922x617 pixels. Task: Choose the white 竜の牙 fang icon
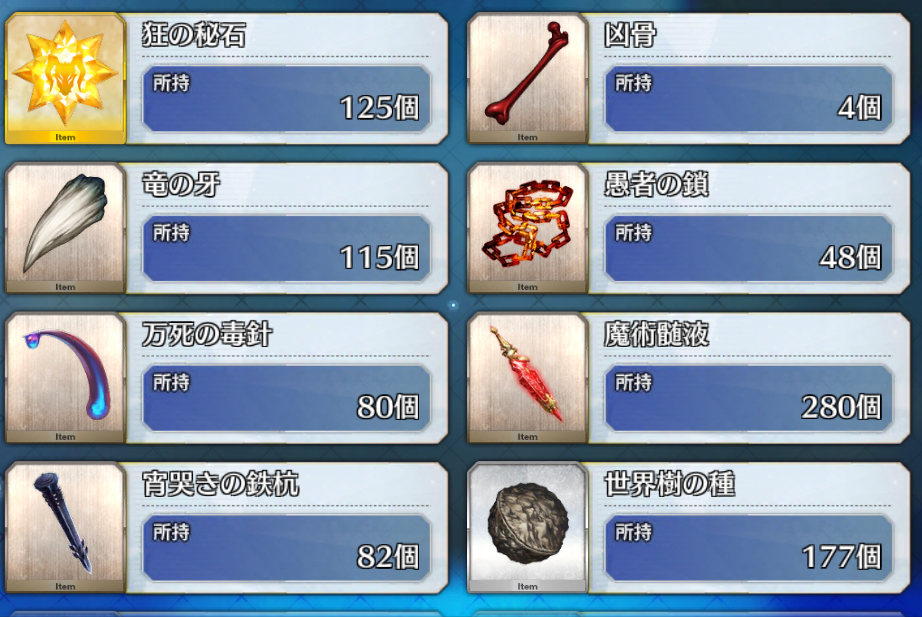[x=65, y=228]
